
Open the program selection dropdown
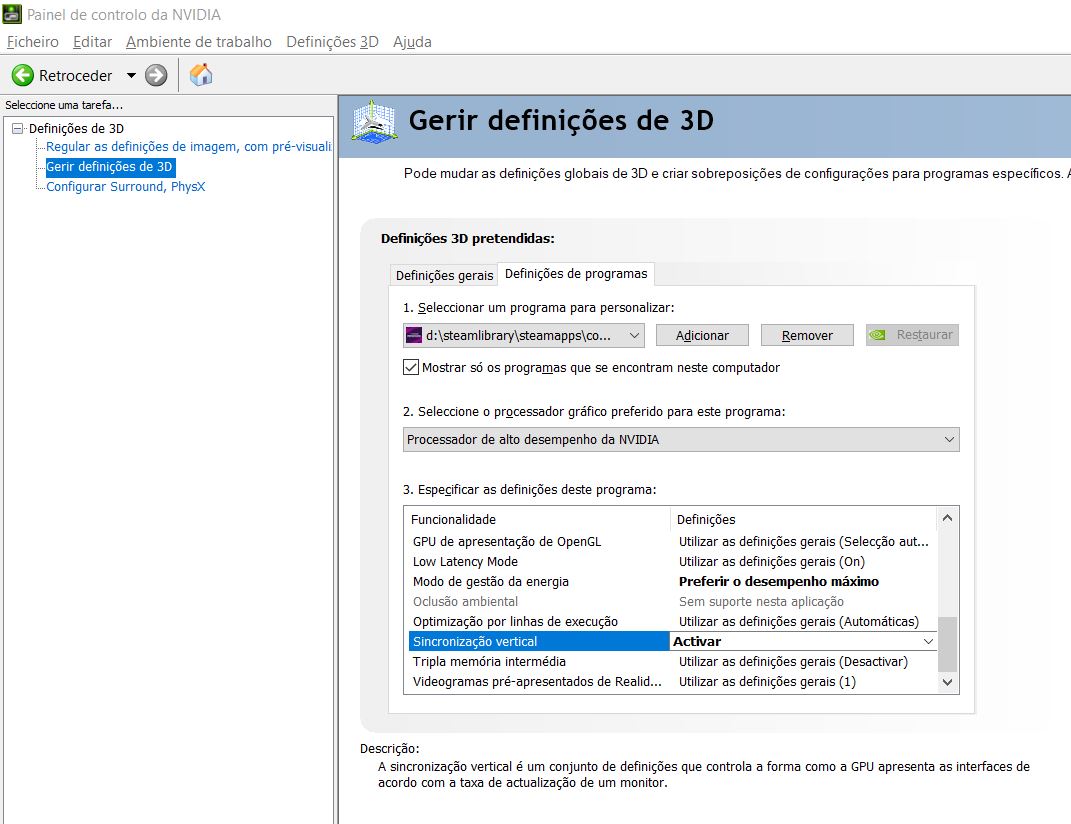coord(523,335)
